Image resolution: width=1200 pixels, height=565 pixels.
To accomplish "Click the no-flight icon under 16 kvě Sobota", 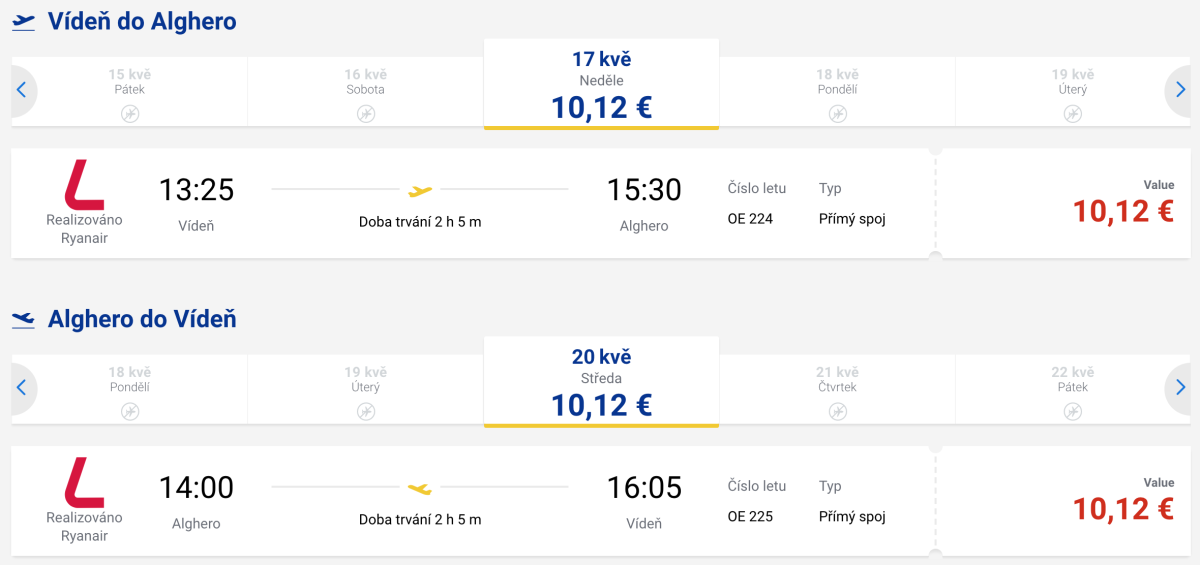I will coord(365,114).
